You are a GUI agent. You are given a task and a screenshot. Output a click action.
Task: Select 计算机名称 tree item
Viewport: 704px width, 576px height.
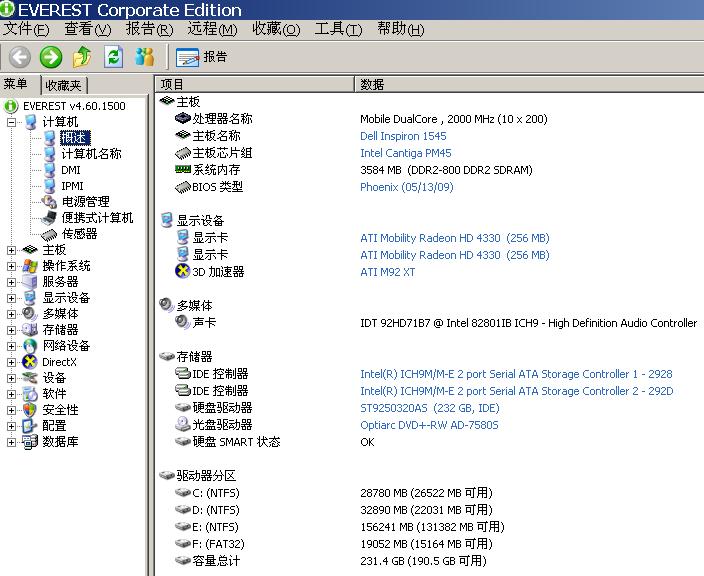coord(91,154)
